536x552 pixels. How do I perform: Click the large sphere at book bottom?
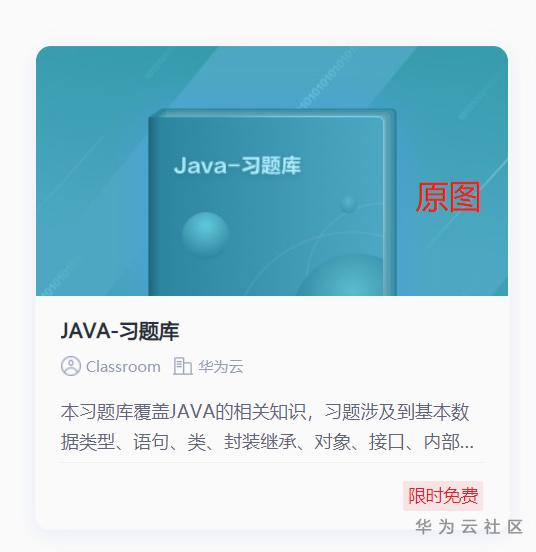(340, 276)
